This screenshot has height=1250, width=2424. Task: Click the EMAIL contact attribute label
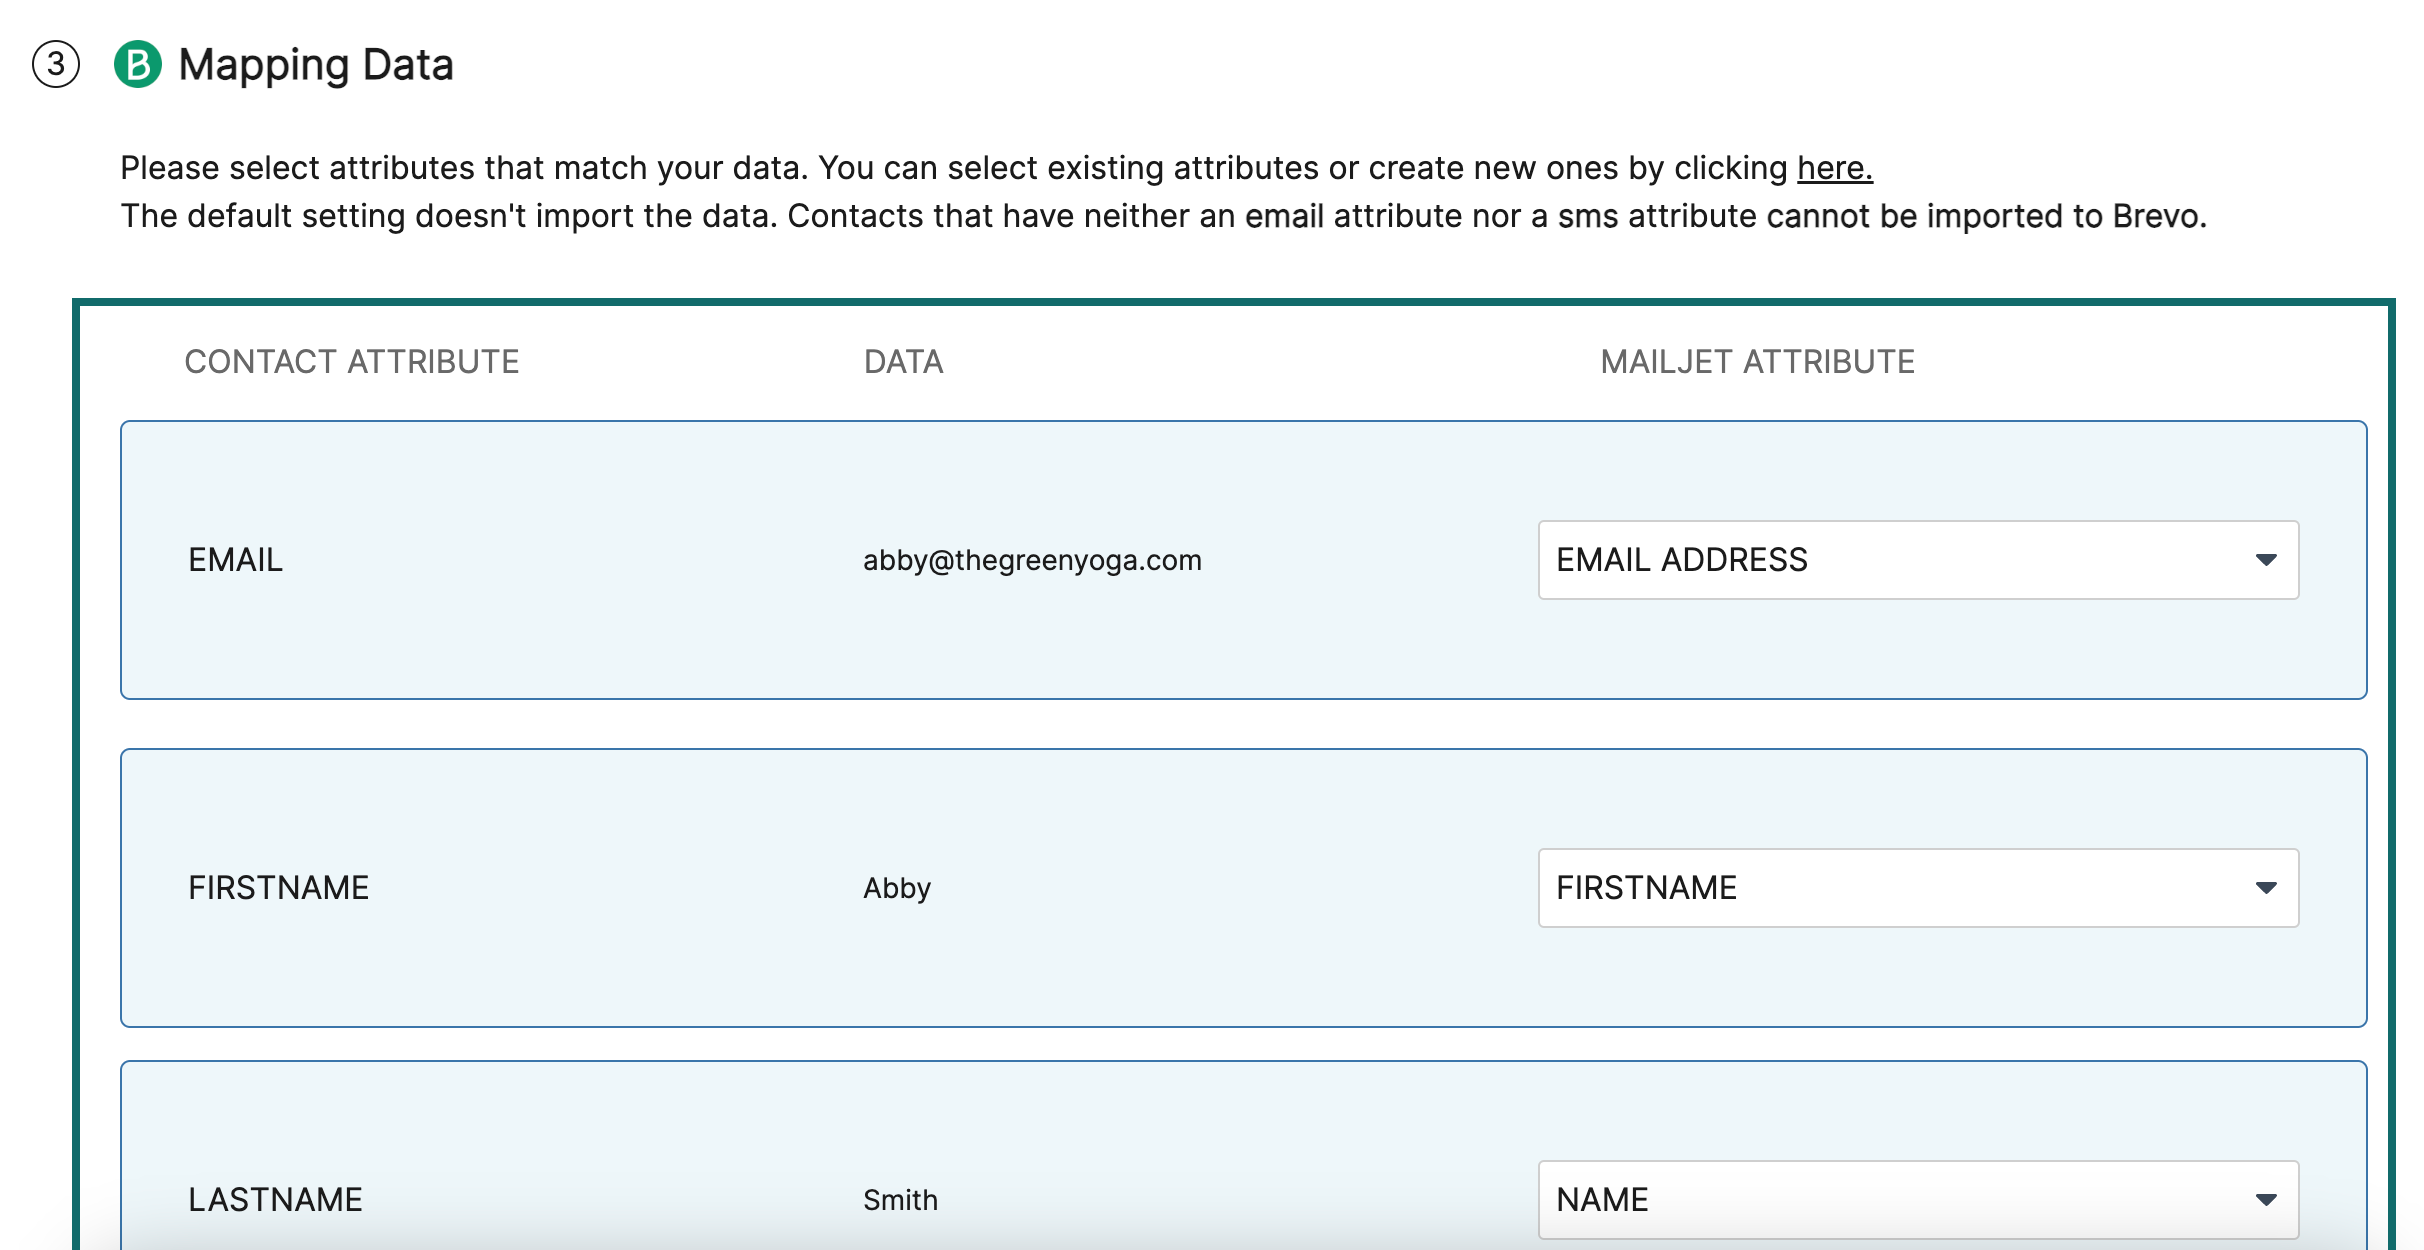(x=236, y=560)
